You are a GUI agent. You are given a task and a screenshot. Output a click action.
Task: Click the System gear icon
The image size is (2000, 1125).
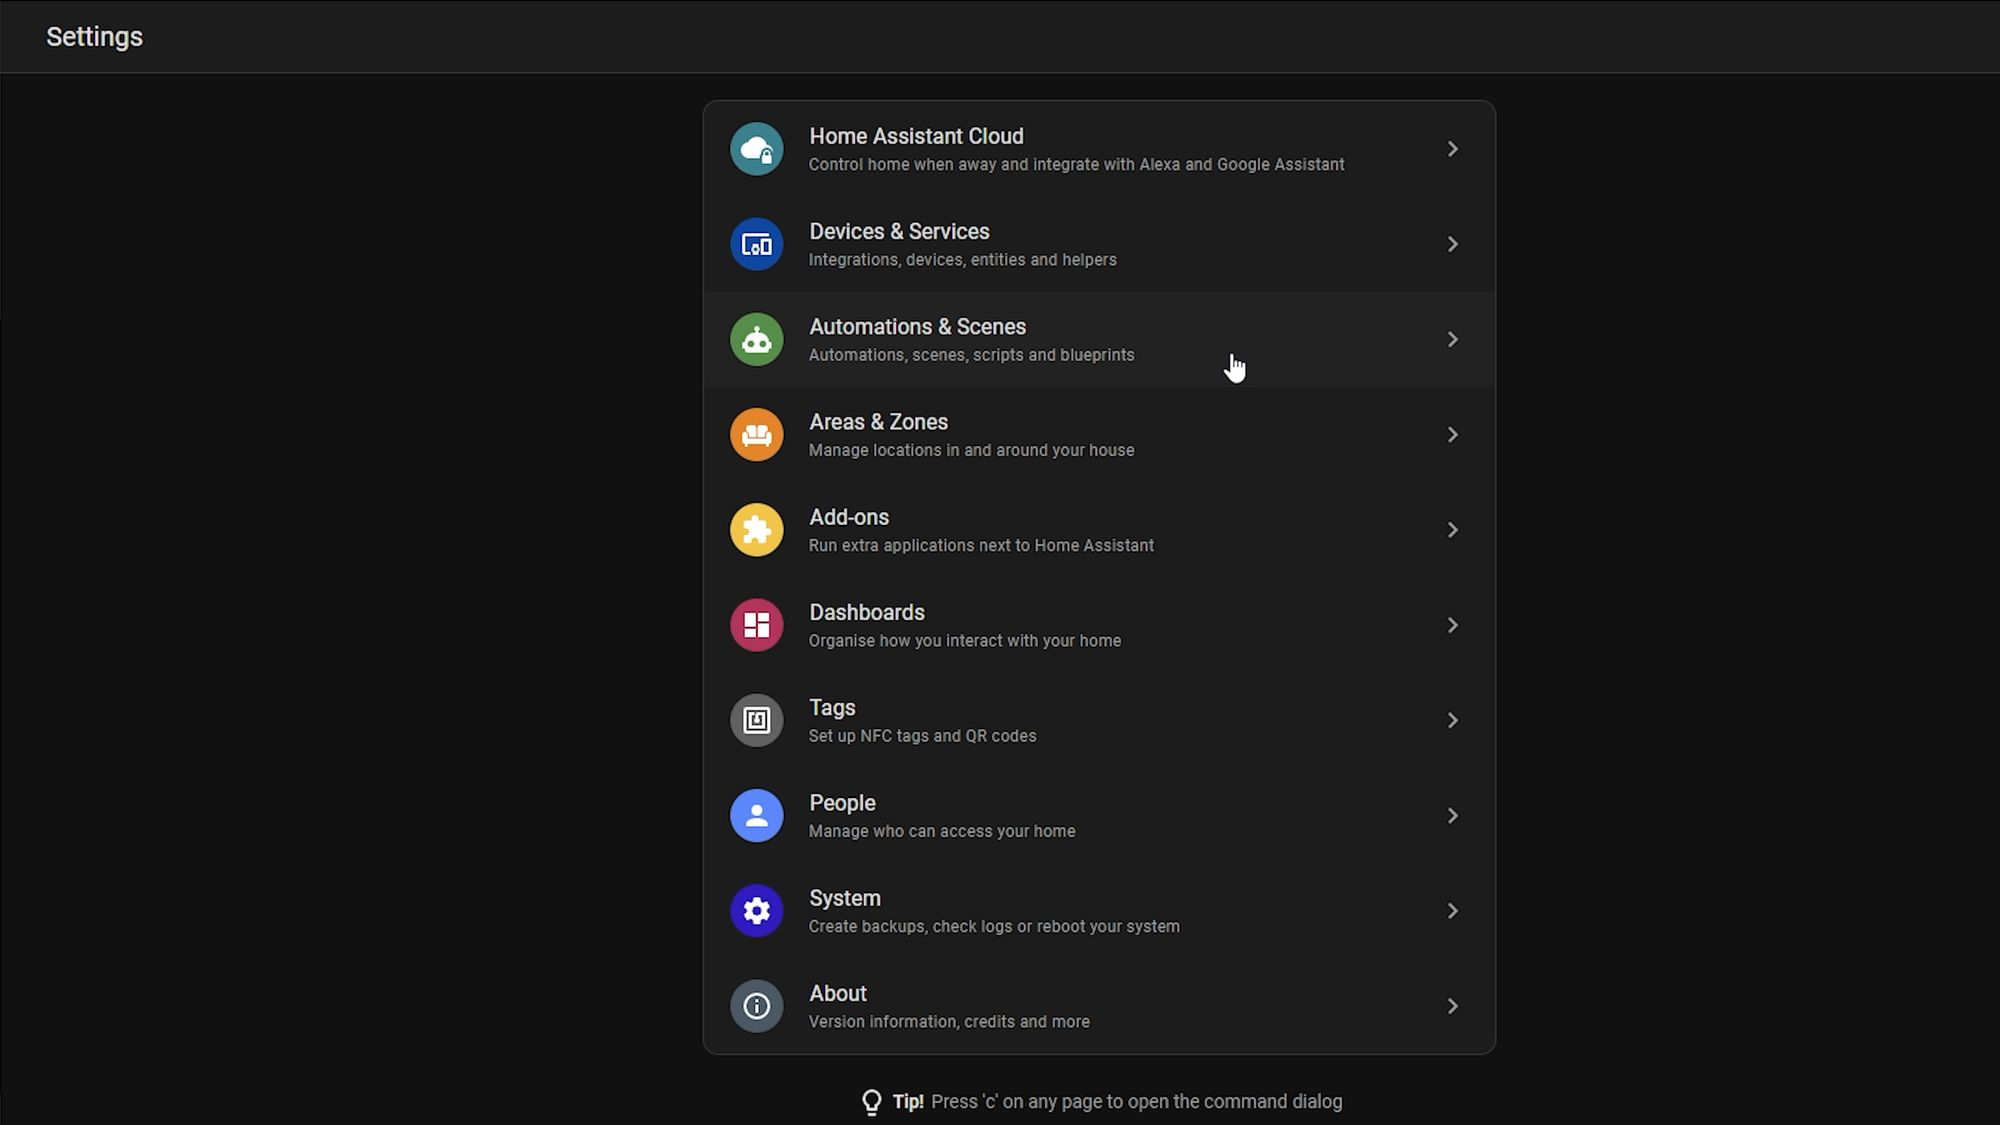(756, 911)
